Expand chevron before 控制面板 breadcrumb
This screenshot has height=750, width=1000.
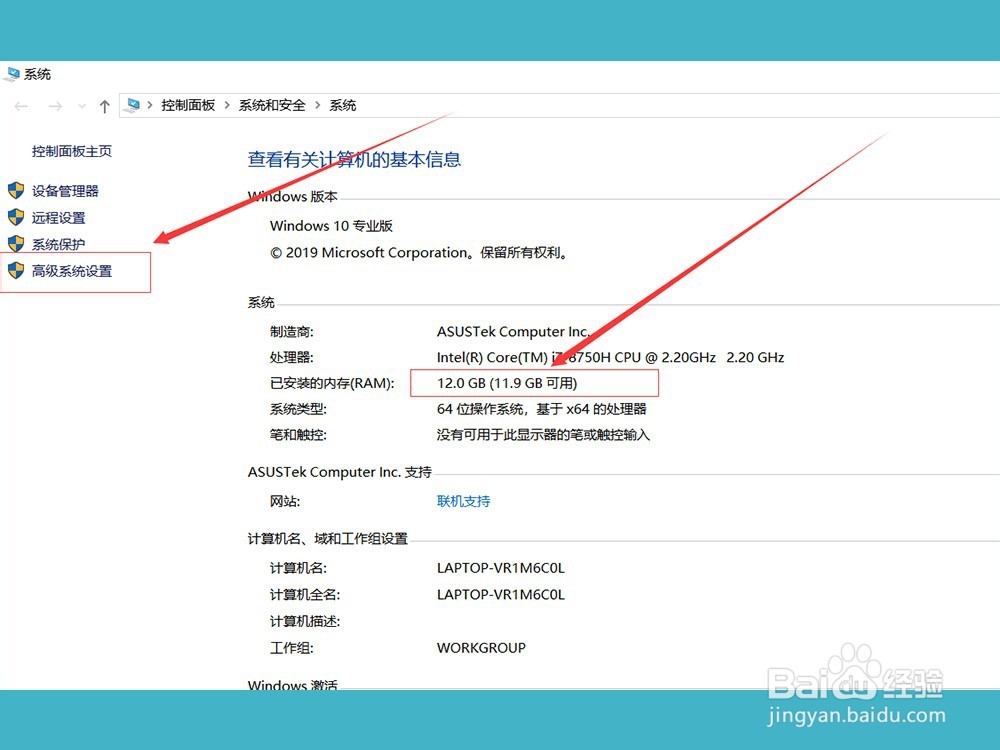pyautogui.click(x=150, y=105)
